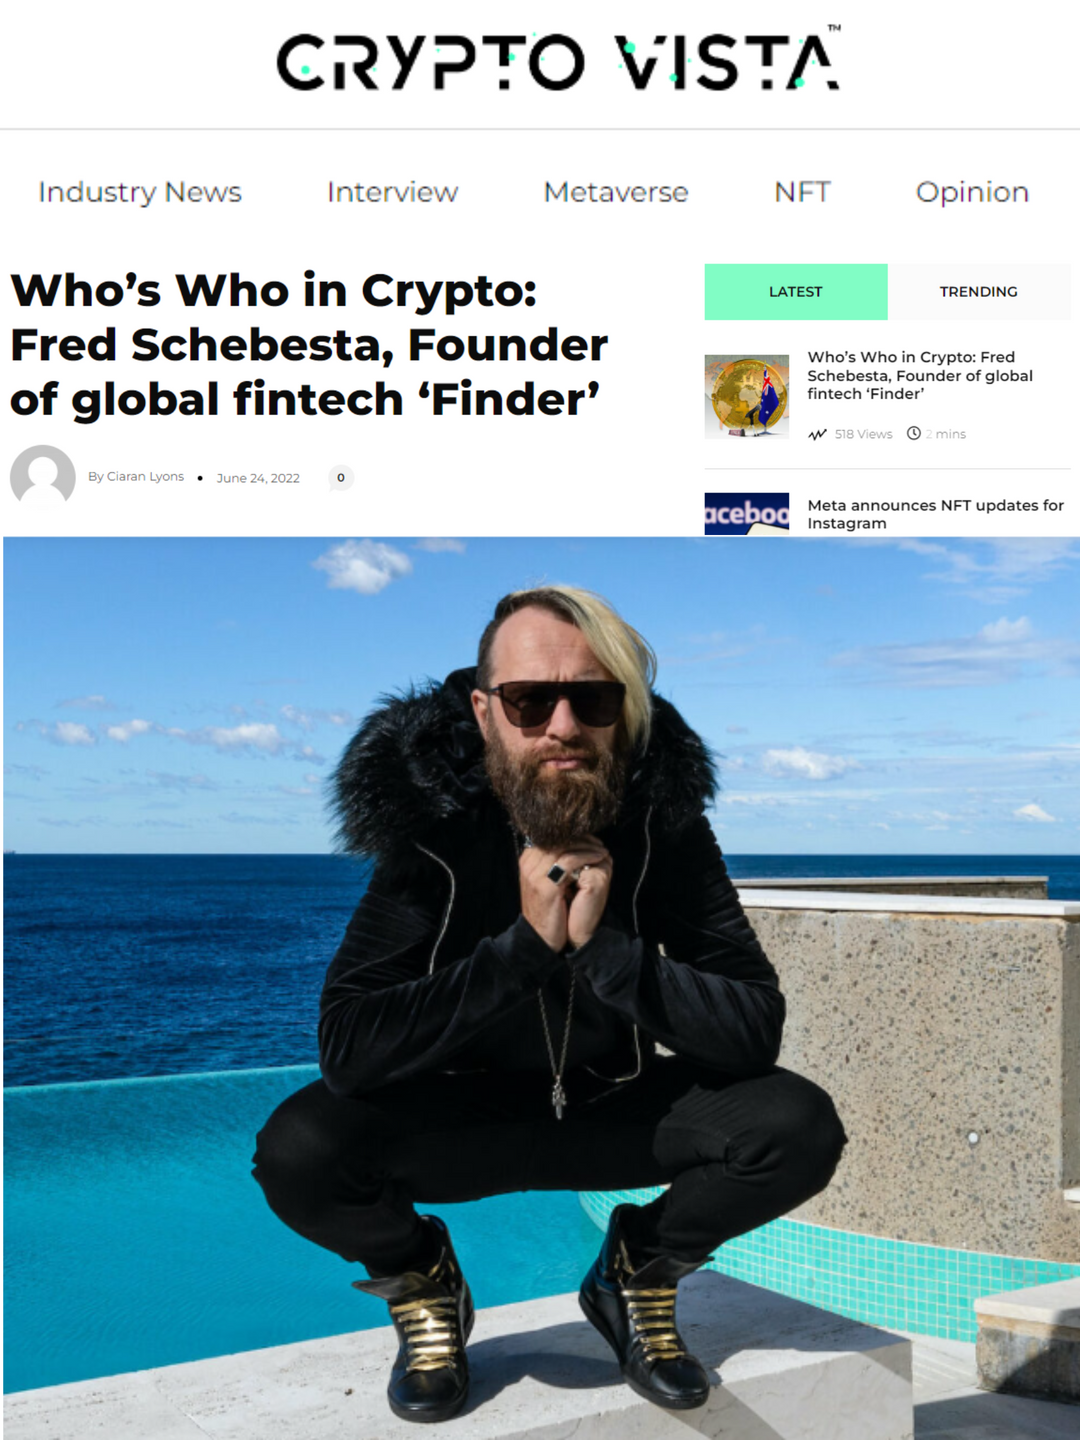The height and width of the screenshot is (1440, 1080).
Task: Switch to the TRENDING tab
Action: [x=979, y=292]
